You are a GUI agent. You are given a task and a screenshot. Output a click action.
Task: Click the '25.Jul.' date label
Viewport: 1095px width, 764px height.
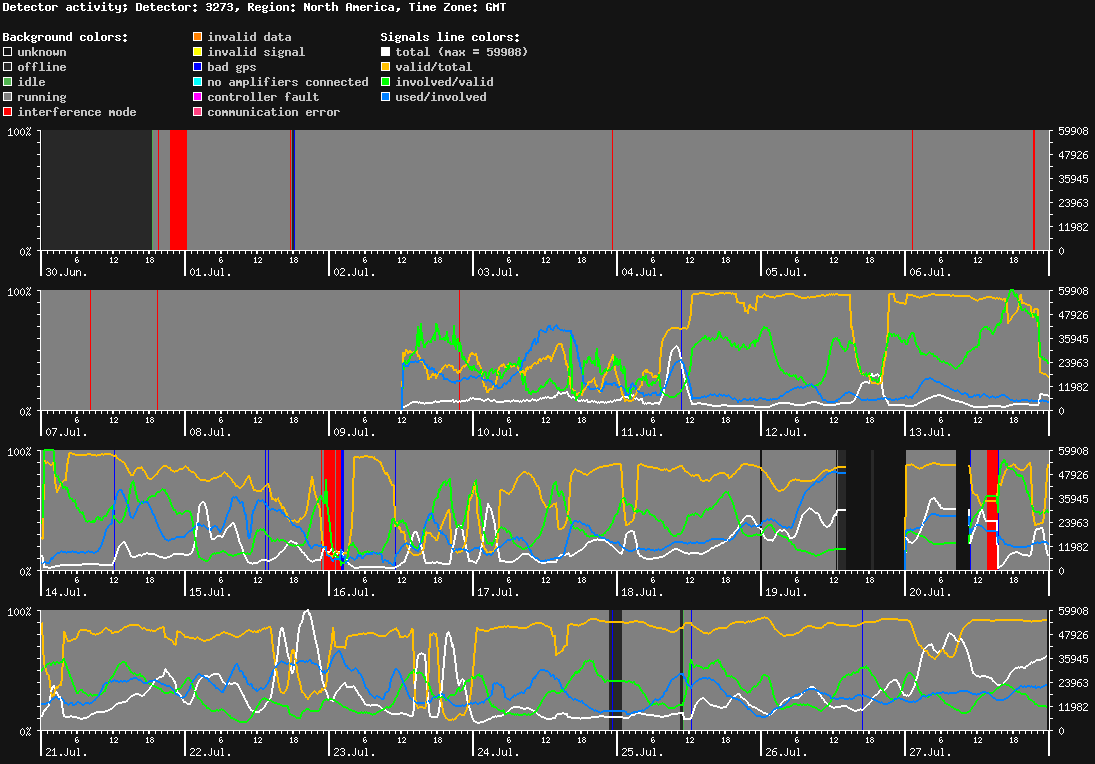(x=642, y=752)
